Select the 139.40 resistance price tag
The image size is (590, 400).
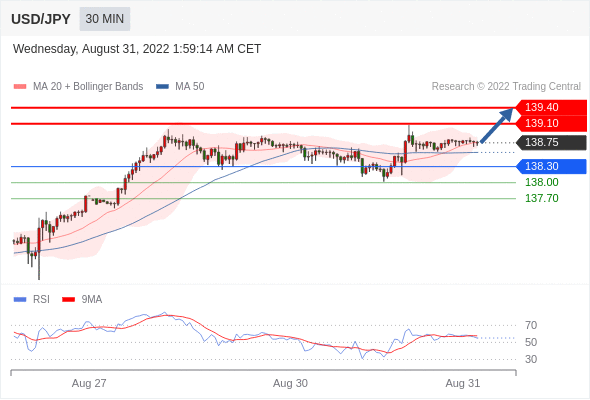point(551,107)
